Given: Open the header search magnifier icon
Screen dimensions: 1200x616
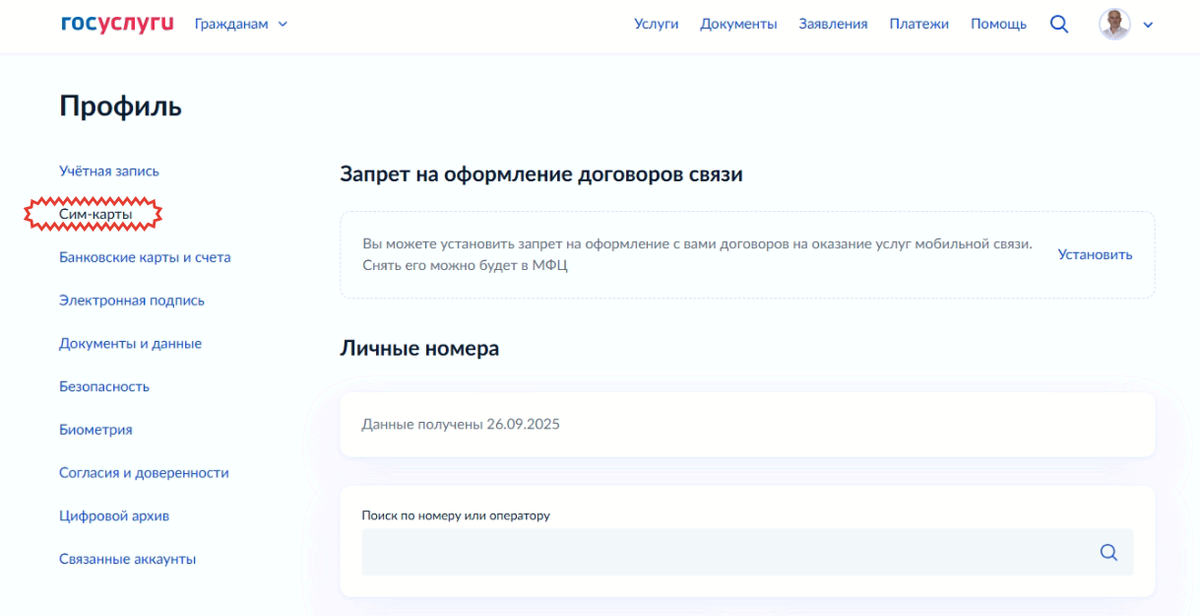Looking at the screenshot, I should pyautogui.click(x=1059, y=23).
